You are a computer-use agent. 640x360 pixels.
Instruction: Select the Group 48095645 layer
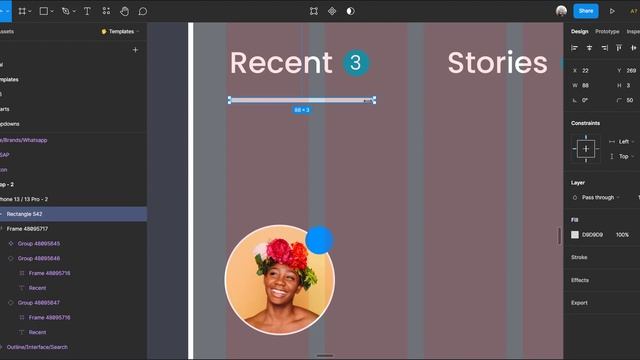click(x=73, y=244)
